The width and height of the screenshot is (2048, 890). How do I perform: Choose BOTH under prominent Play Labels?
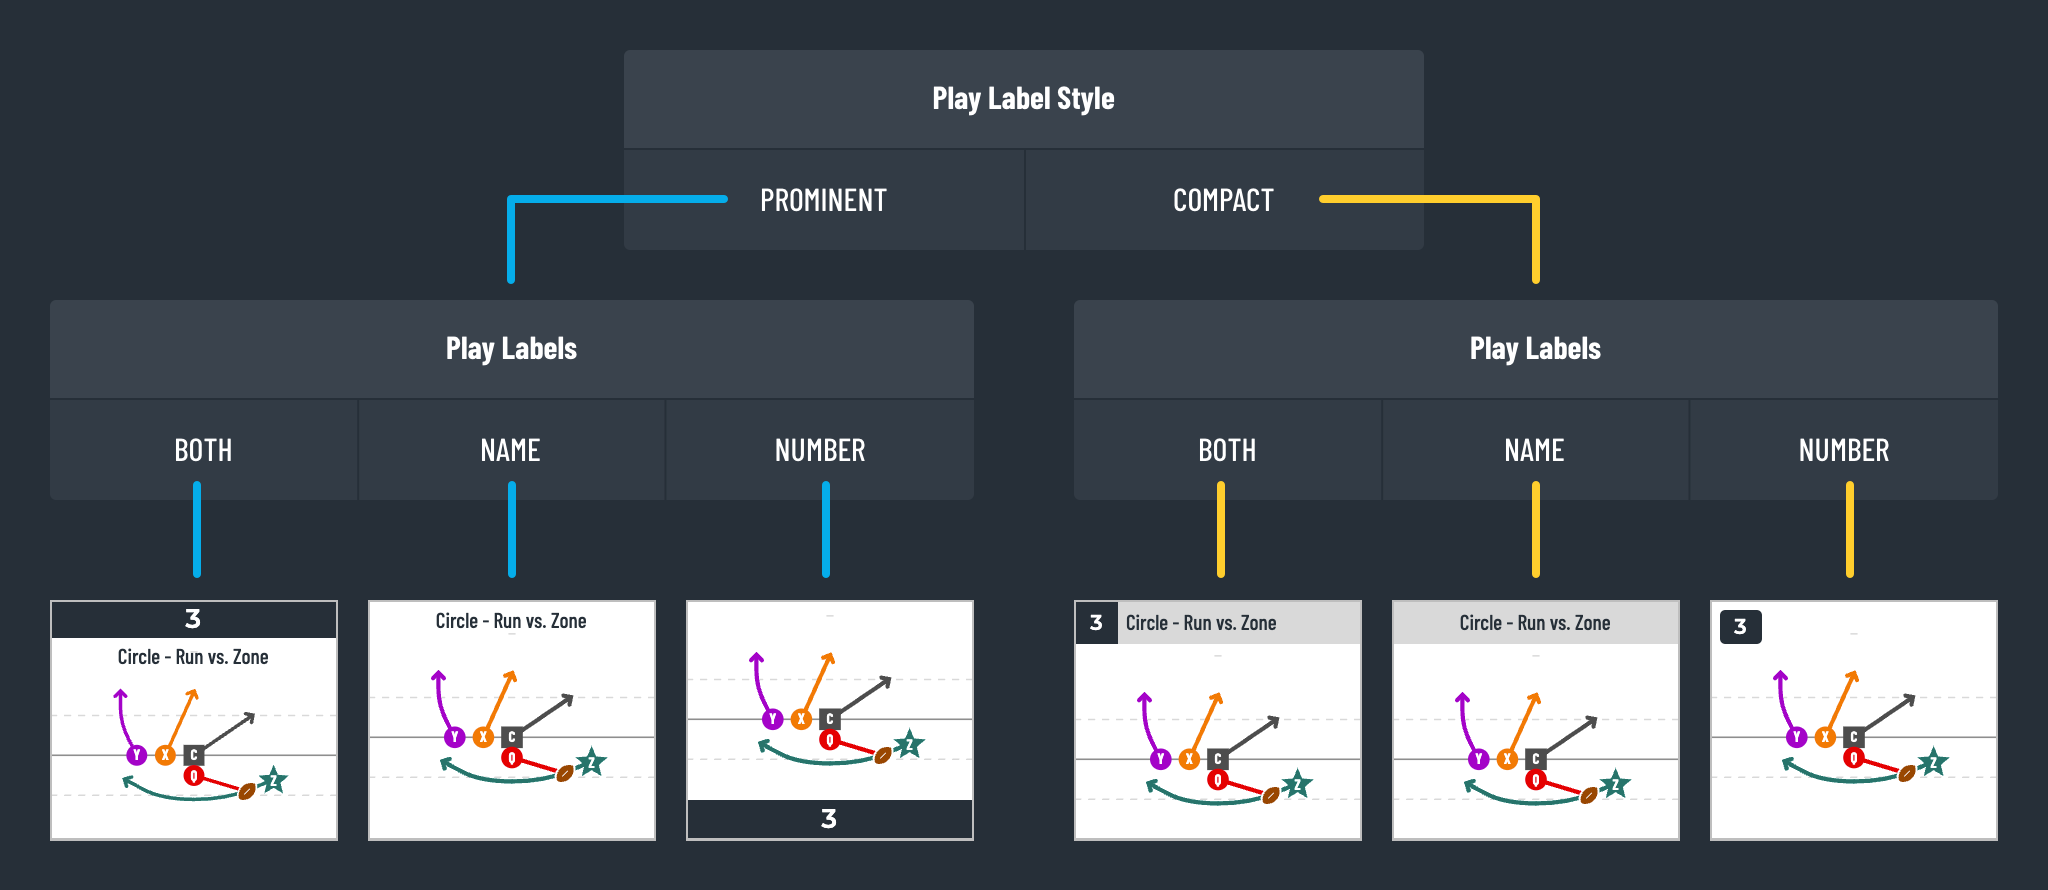tap(204, 450)
